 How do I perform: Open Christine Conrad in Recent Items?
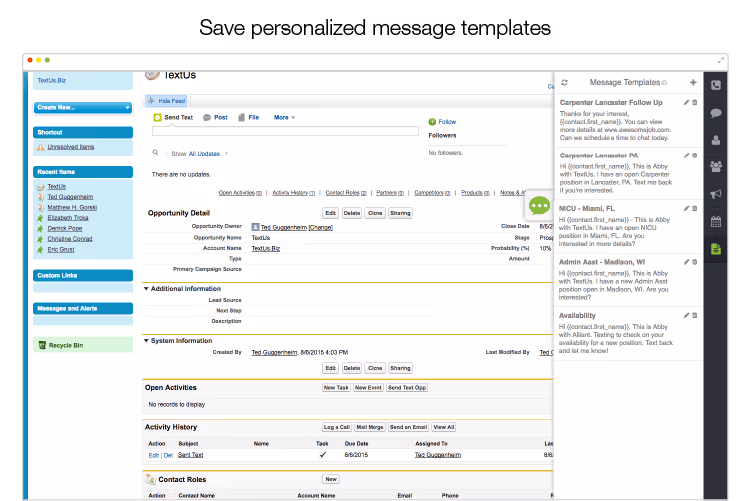69,239
